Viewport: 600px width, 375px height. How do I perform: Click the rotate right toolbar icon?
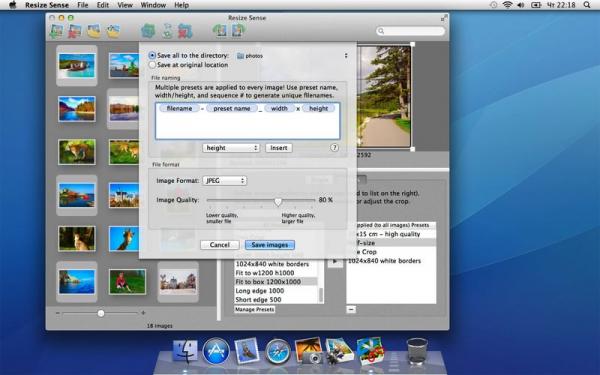tap(238, 31)
